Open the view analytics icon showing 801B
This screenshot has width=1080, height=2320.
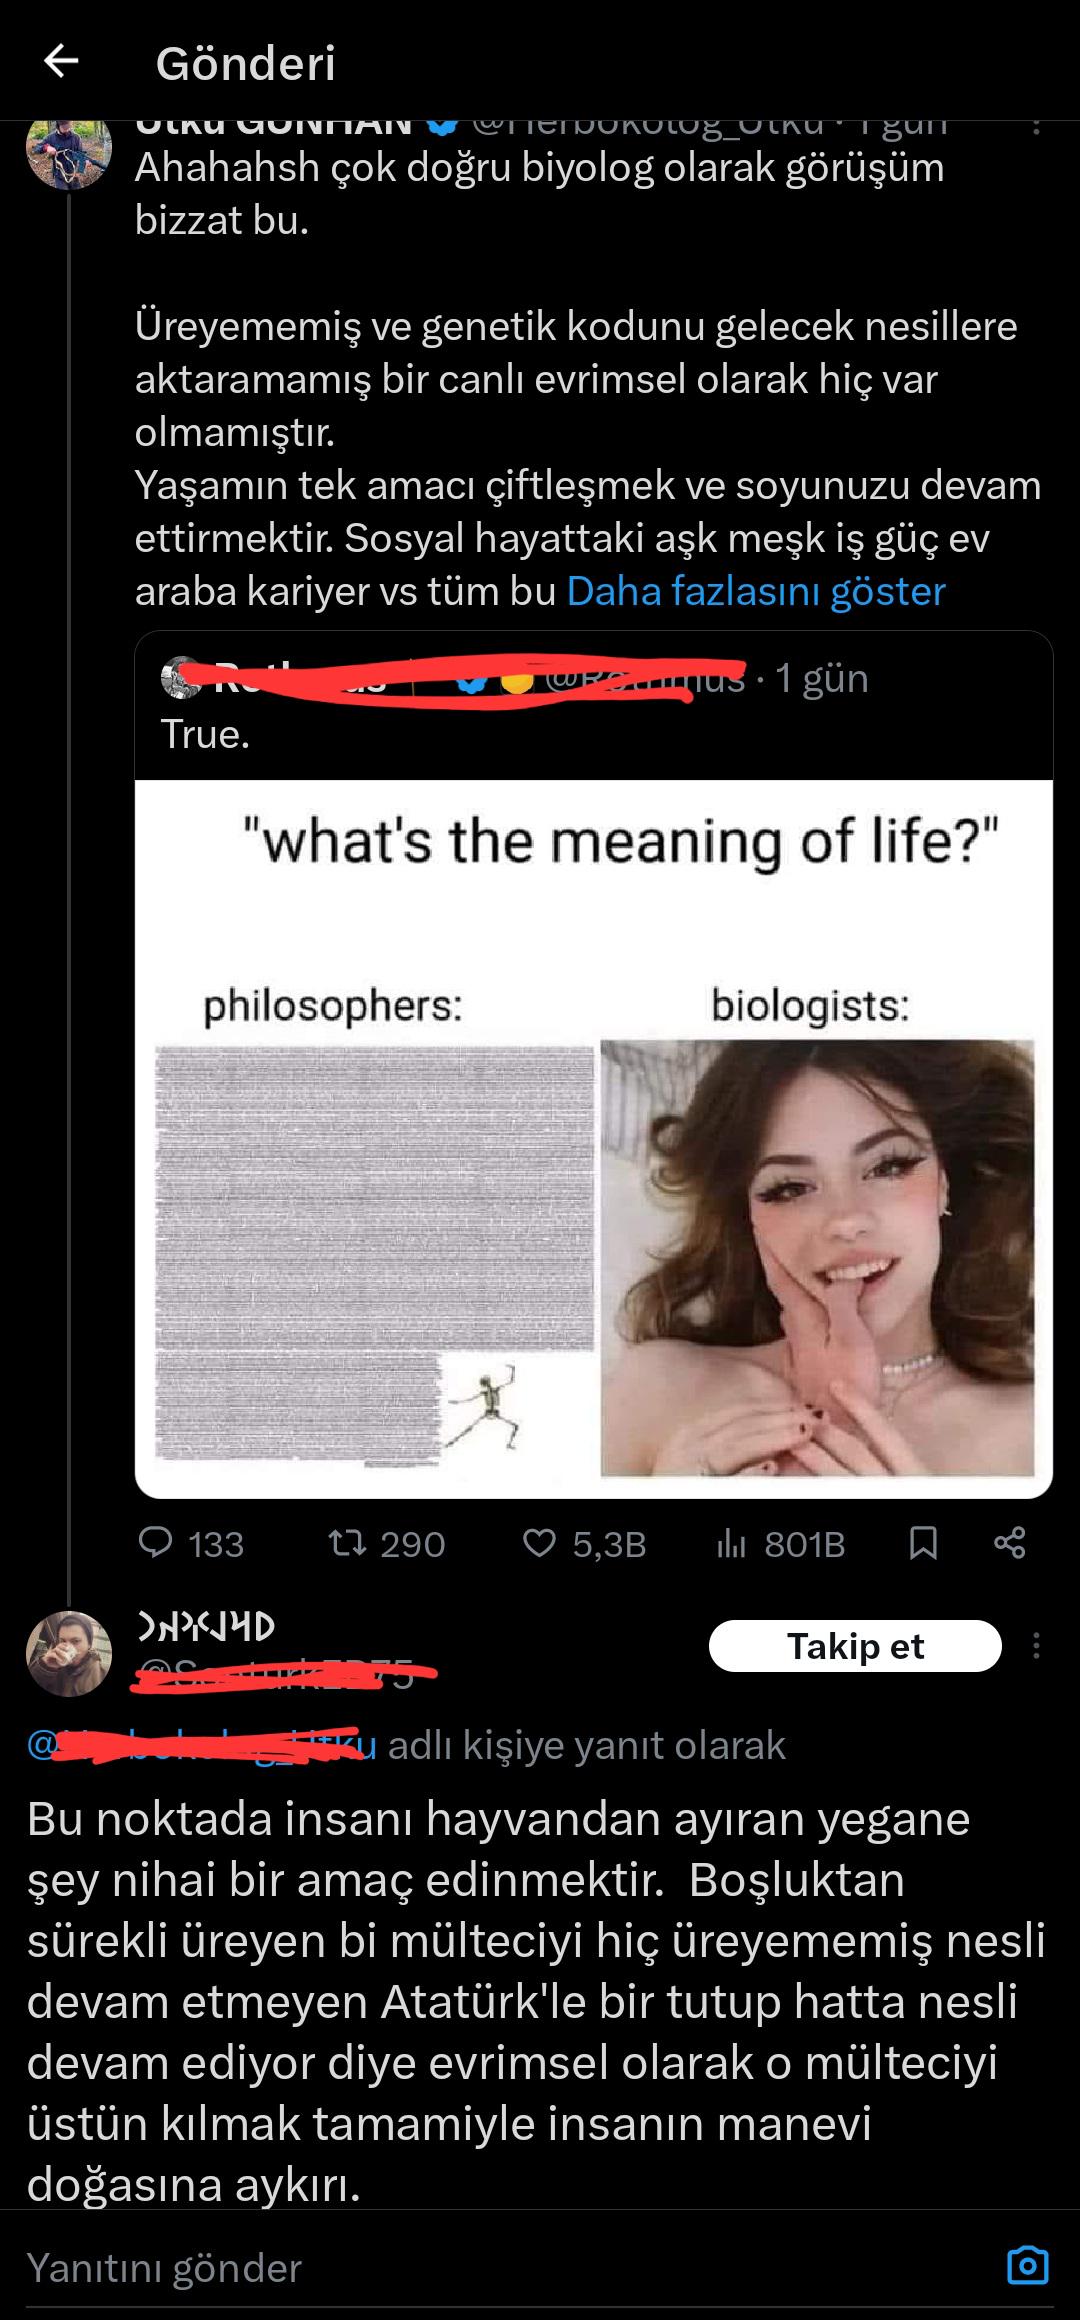[732, 1544]
